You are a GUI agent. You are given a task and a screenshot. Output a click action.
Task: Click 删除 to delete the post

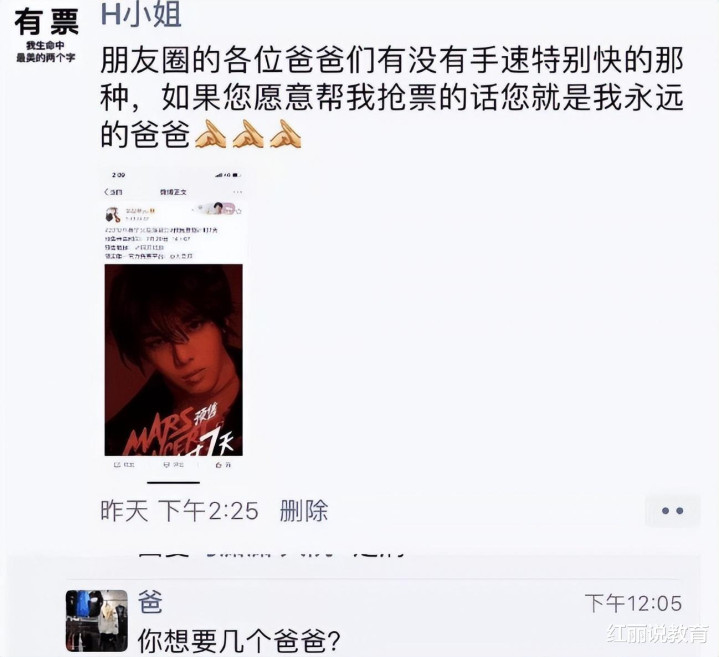coord(304,511)
